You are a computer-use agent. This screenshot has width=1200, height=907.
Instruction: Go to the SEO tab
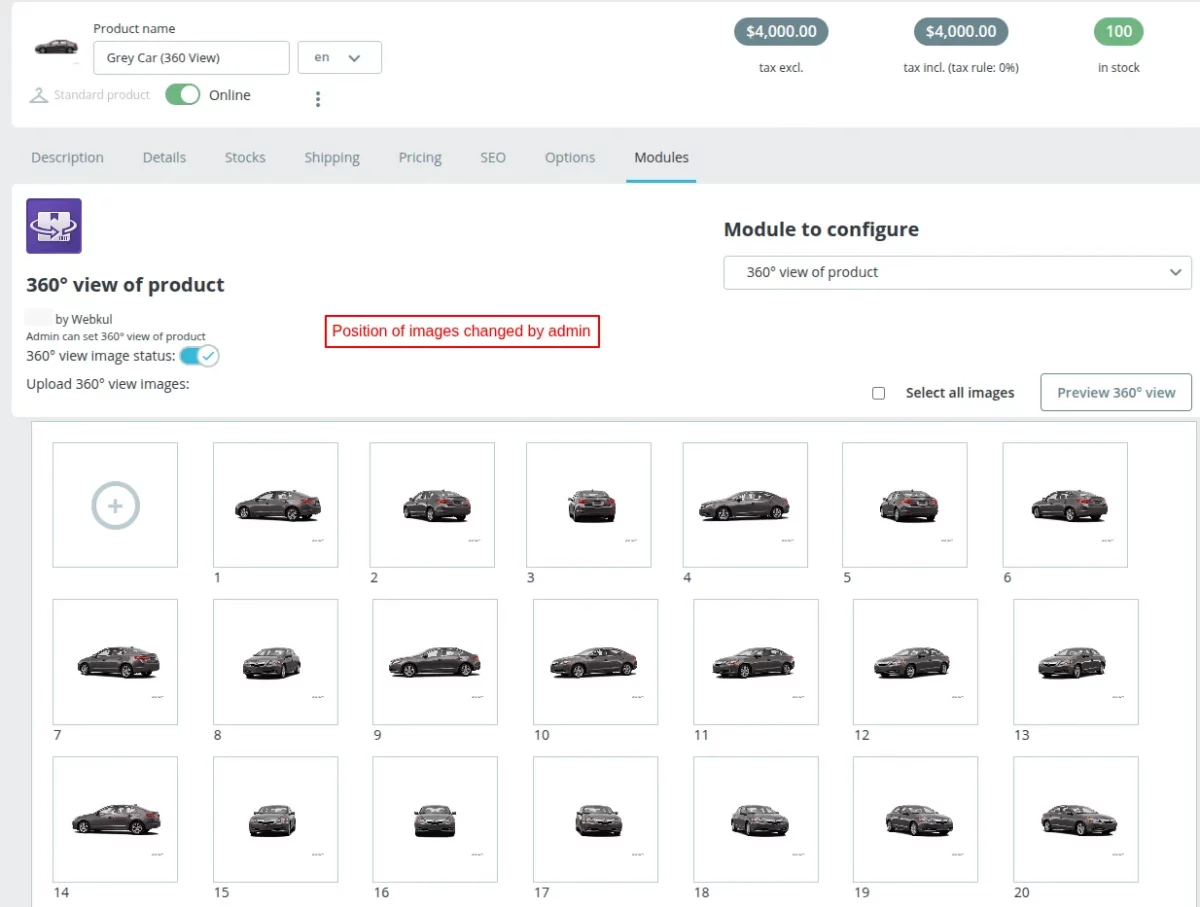(x=493, y=158)
